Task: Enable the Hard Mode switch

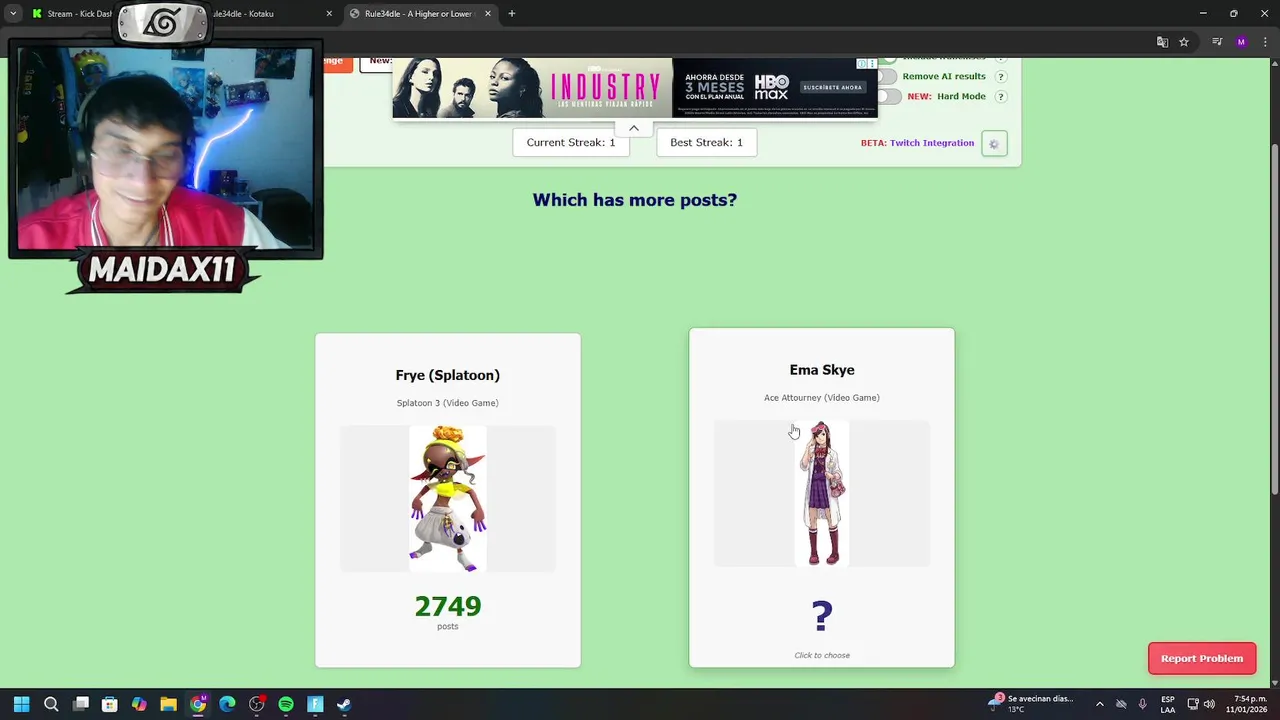Action: (888, 97)
